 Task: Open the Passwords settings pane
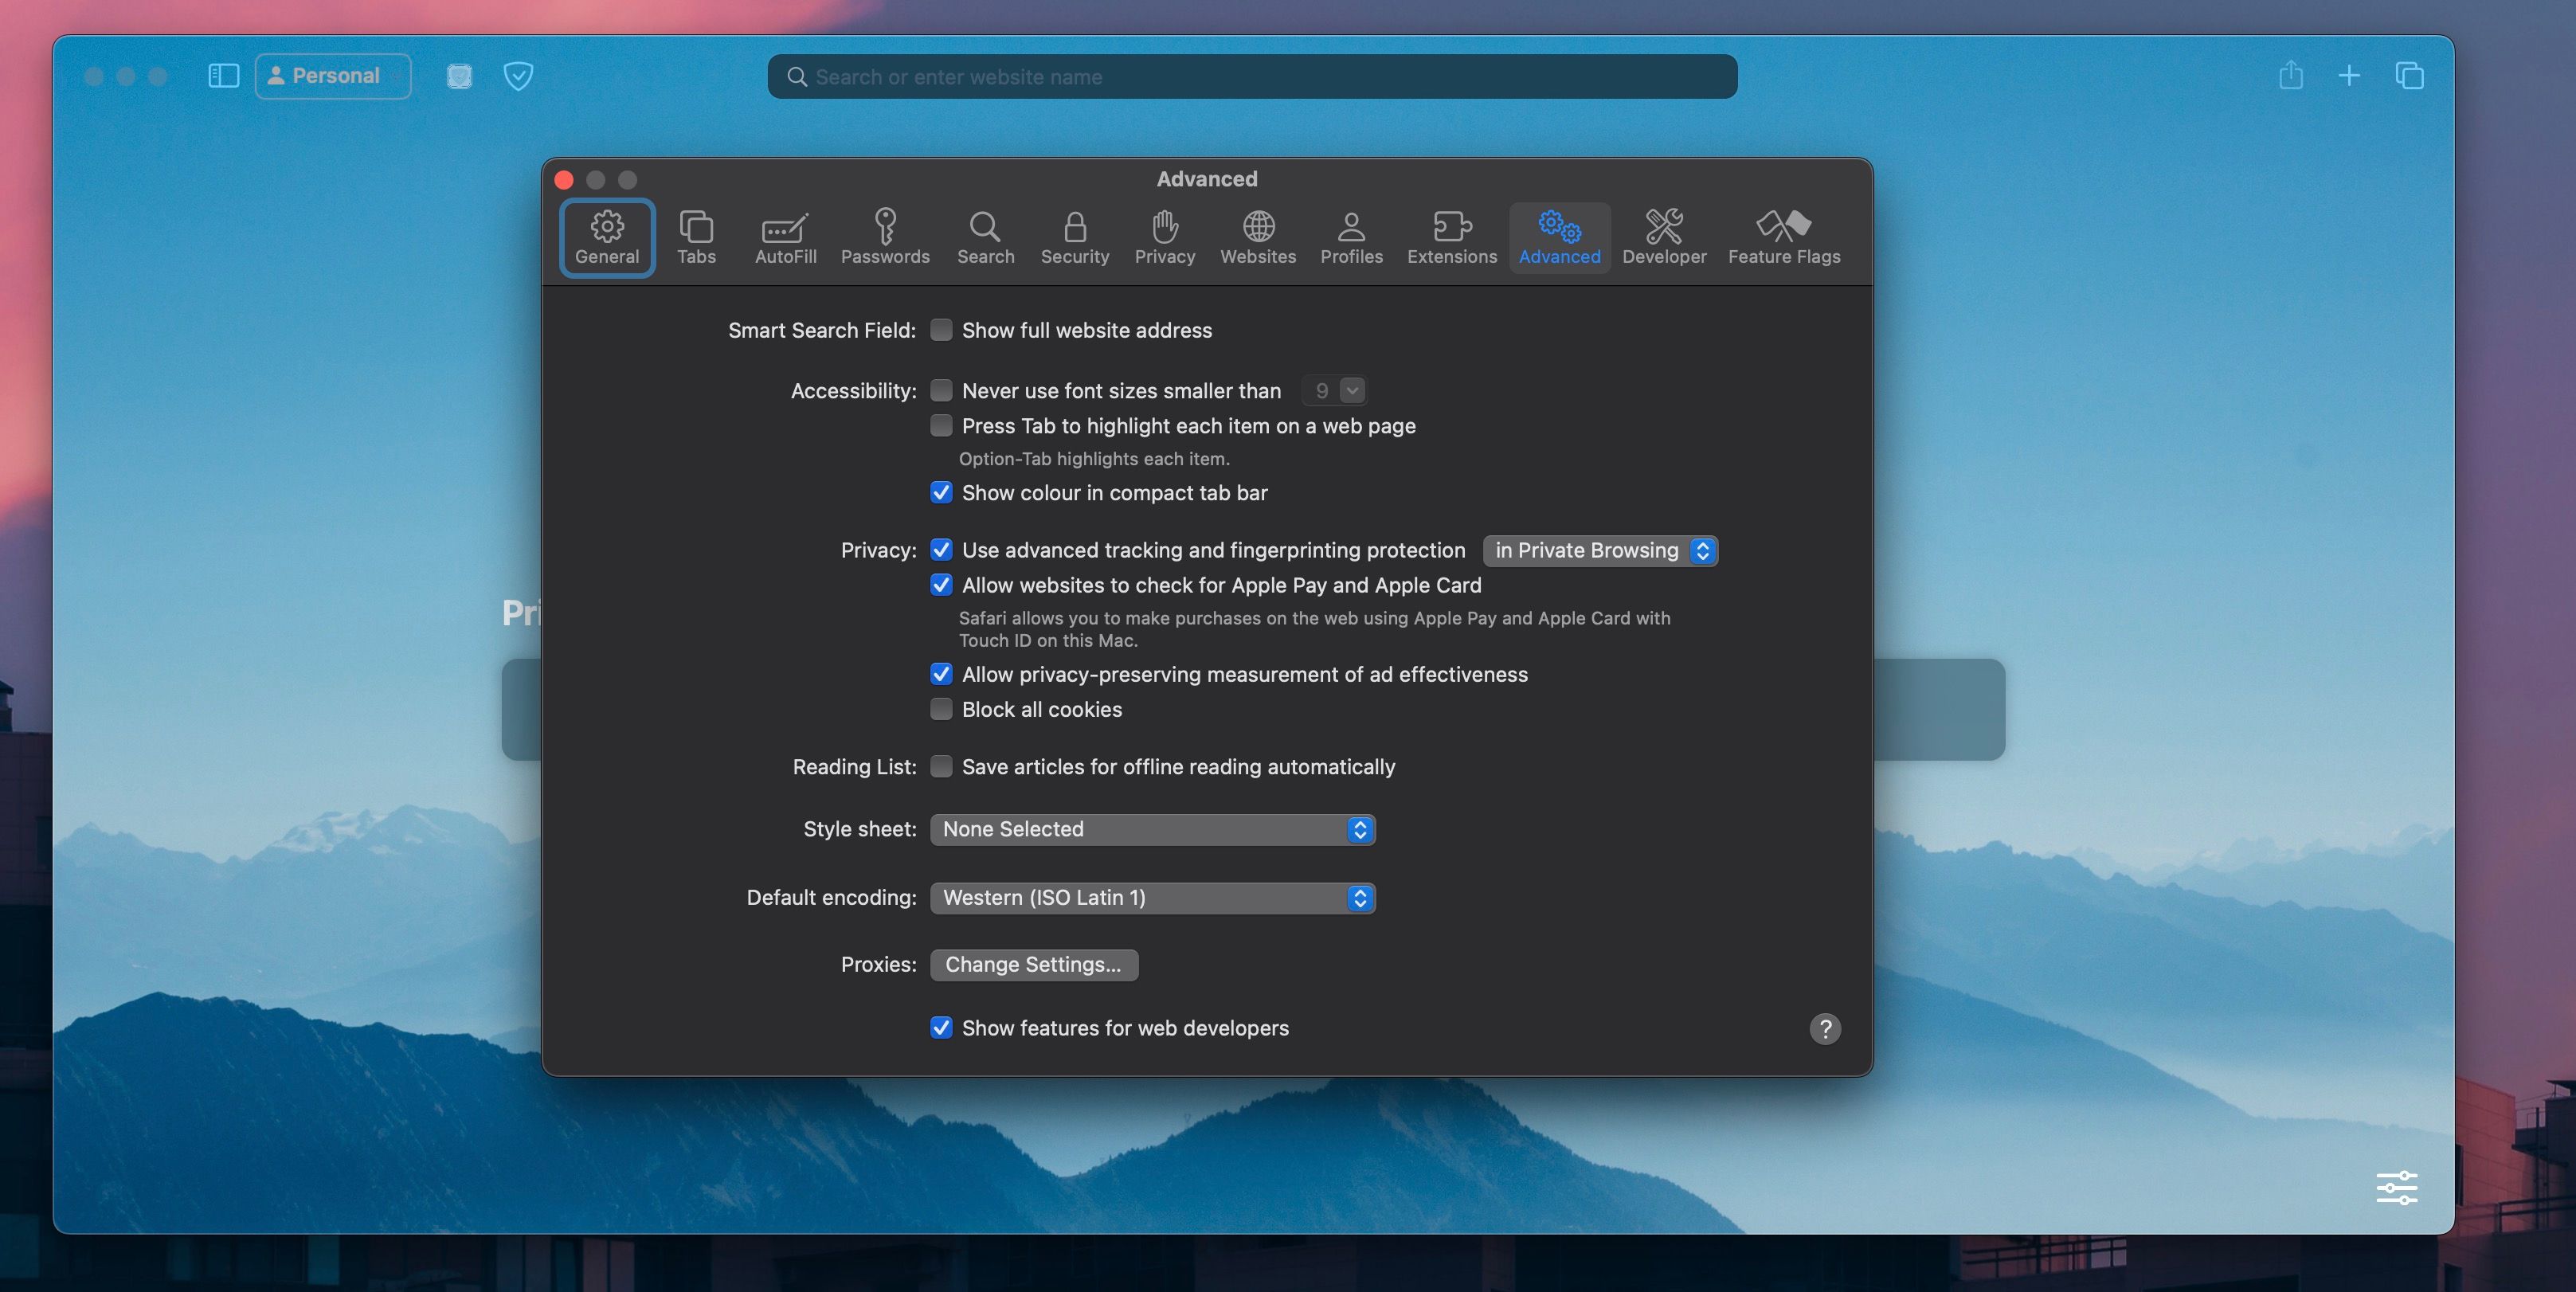pyautogui.click(x=884, y=237)
